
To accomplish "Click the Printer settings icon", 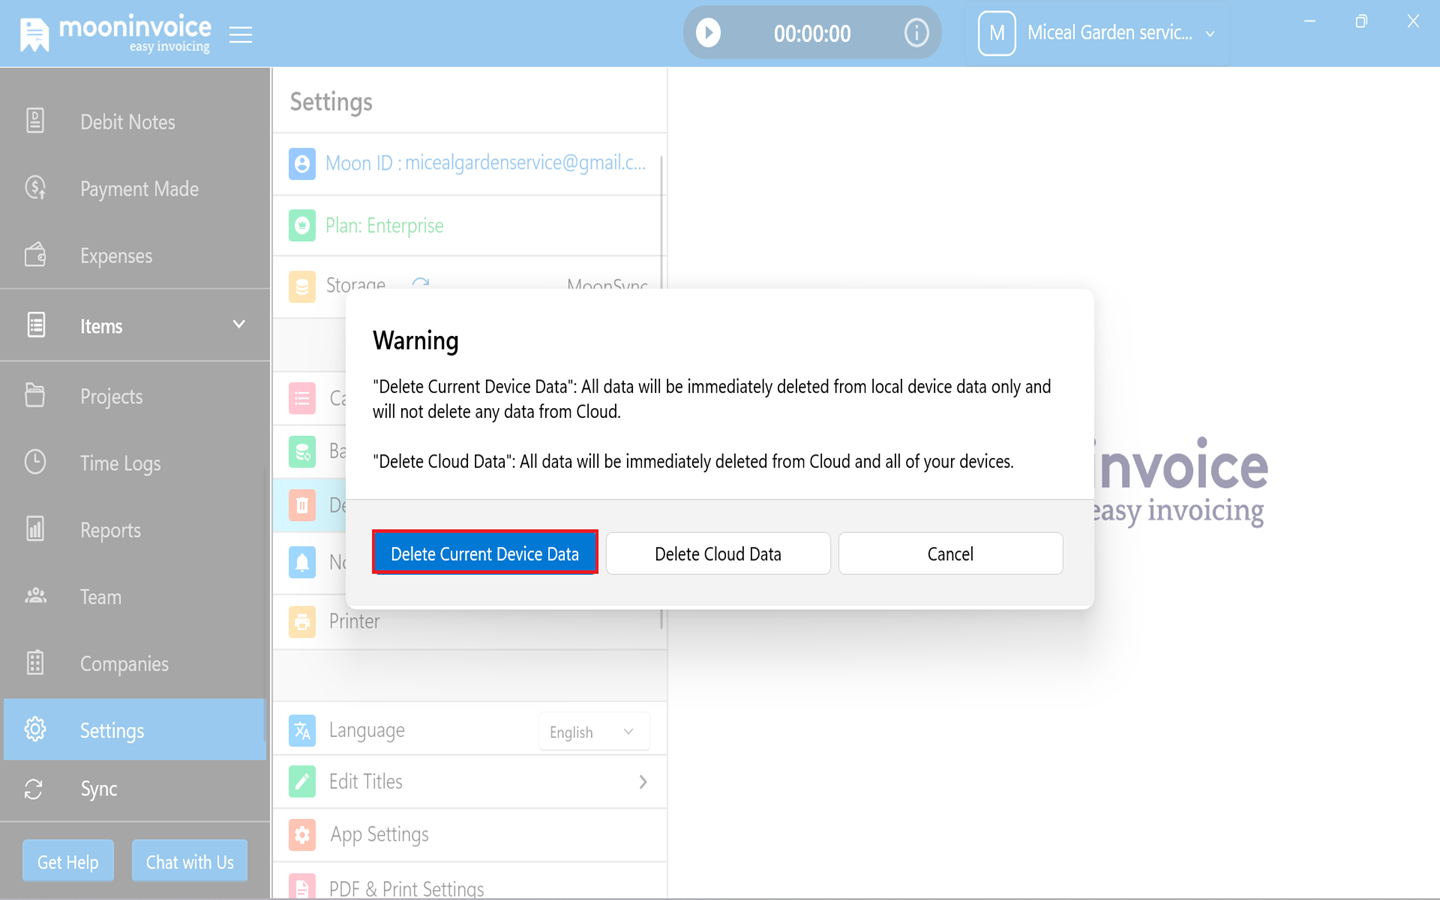I will 302,621.
